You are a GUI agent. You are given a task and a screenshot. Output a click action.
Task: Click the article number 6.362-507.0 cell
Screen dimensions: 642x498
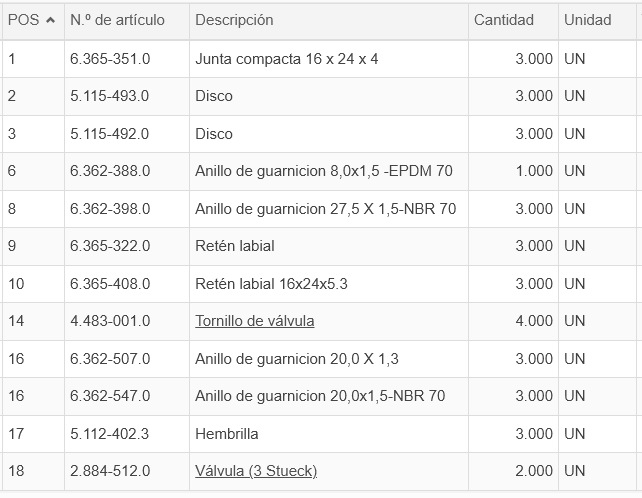(110, 359)
